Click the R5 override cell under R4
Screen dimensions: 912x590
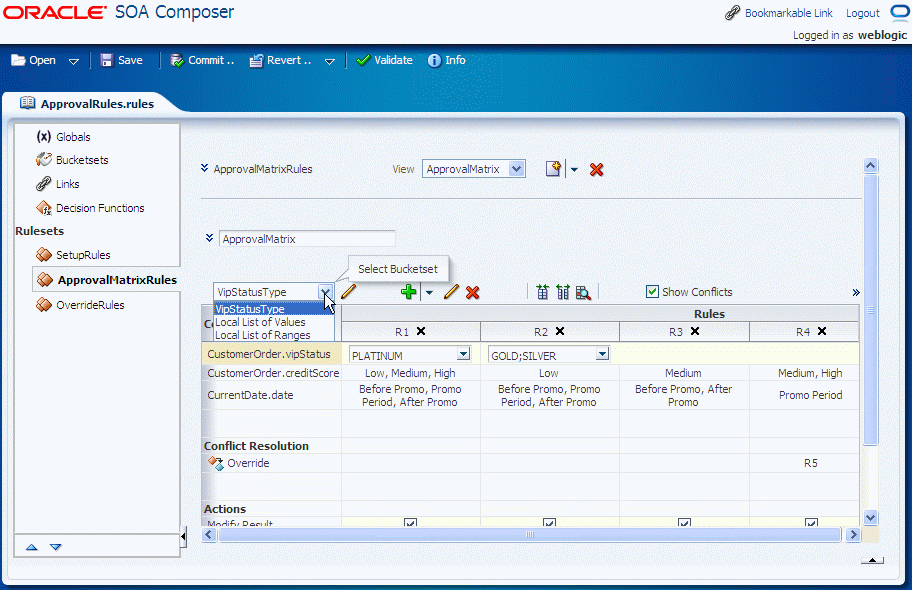pos(811,463)
